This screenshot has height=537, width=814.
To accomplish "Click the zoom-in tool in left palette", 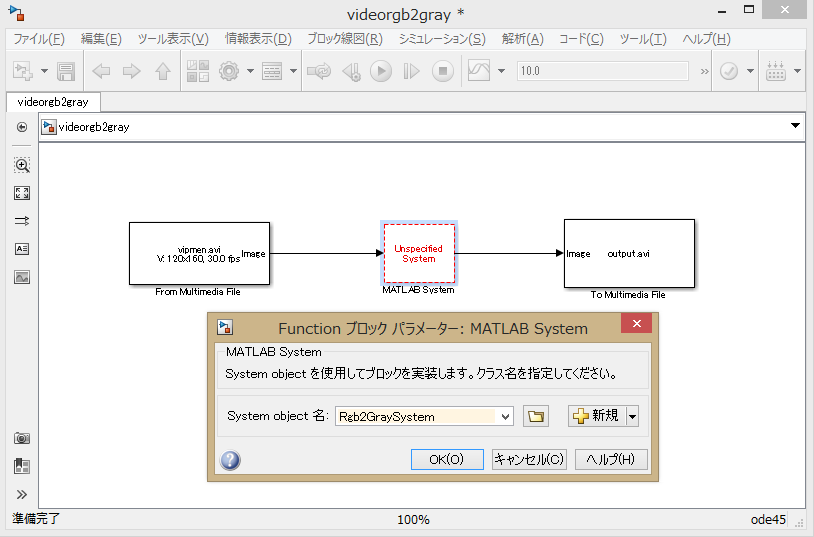I will (x=22, y=165).
